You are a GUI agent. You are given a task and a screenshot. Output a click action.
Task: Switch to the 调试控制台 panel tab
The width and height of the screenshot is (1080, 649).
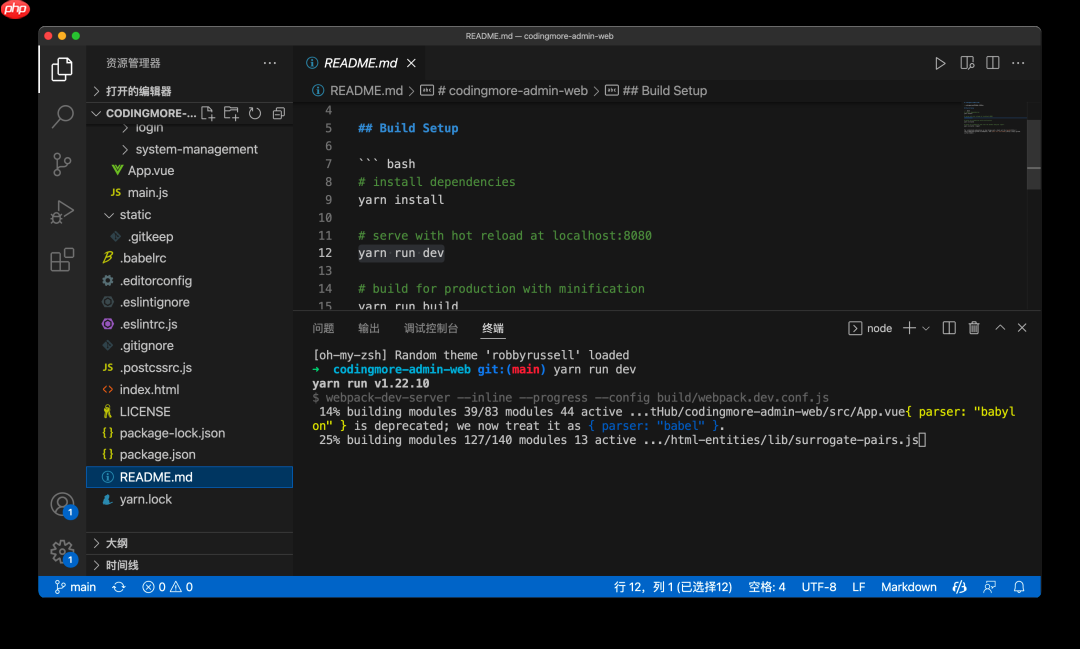click(431, 328)
